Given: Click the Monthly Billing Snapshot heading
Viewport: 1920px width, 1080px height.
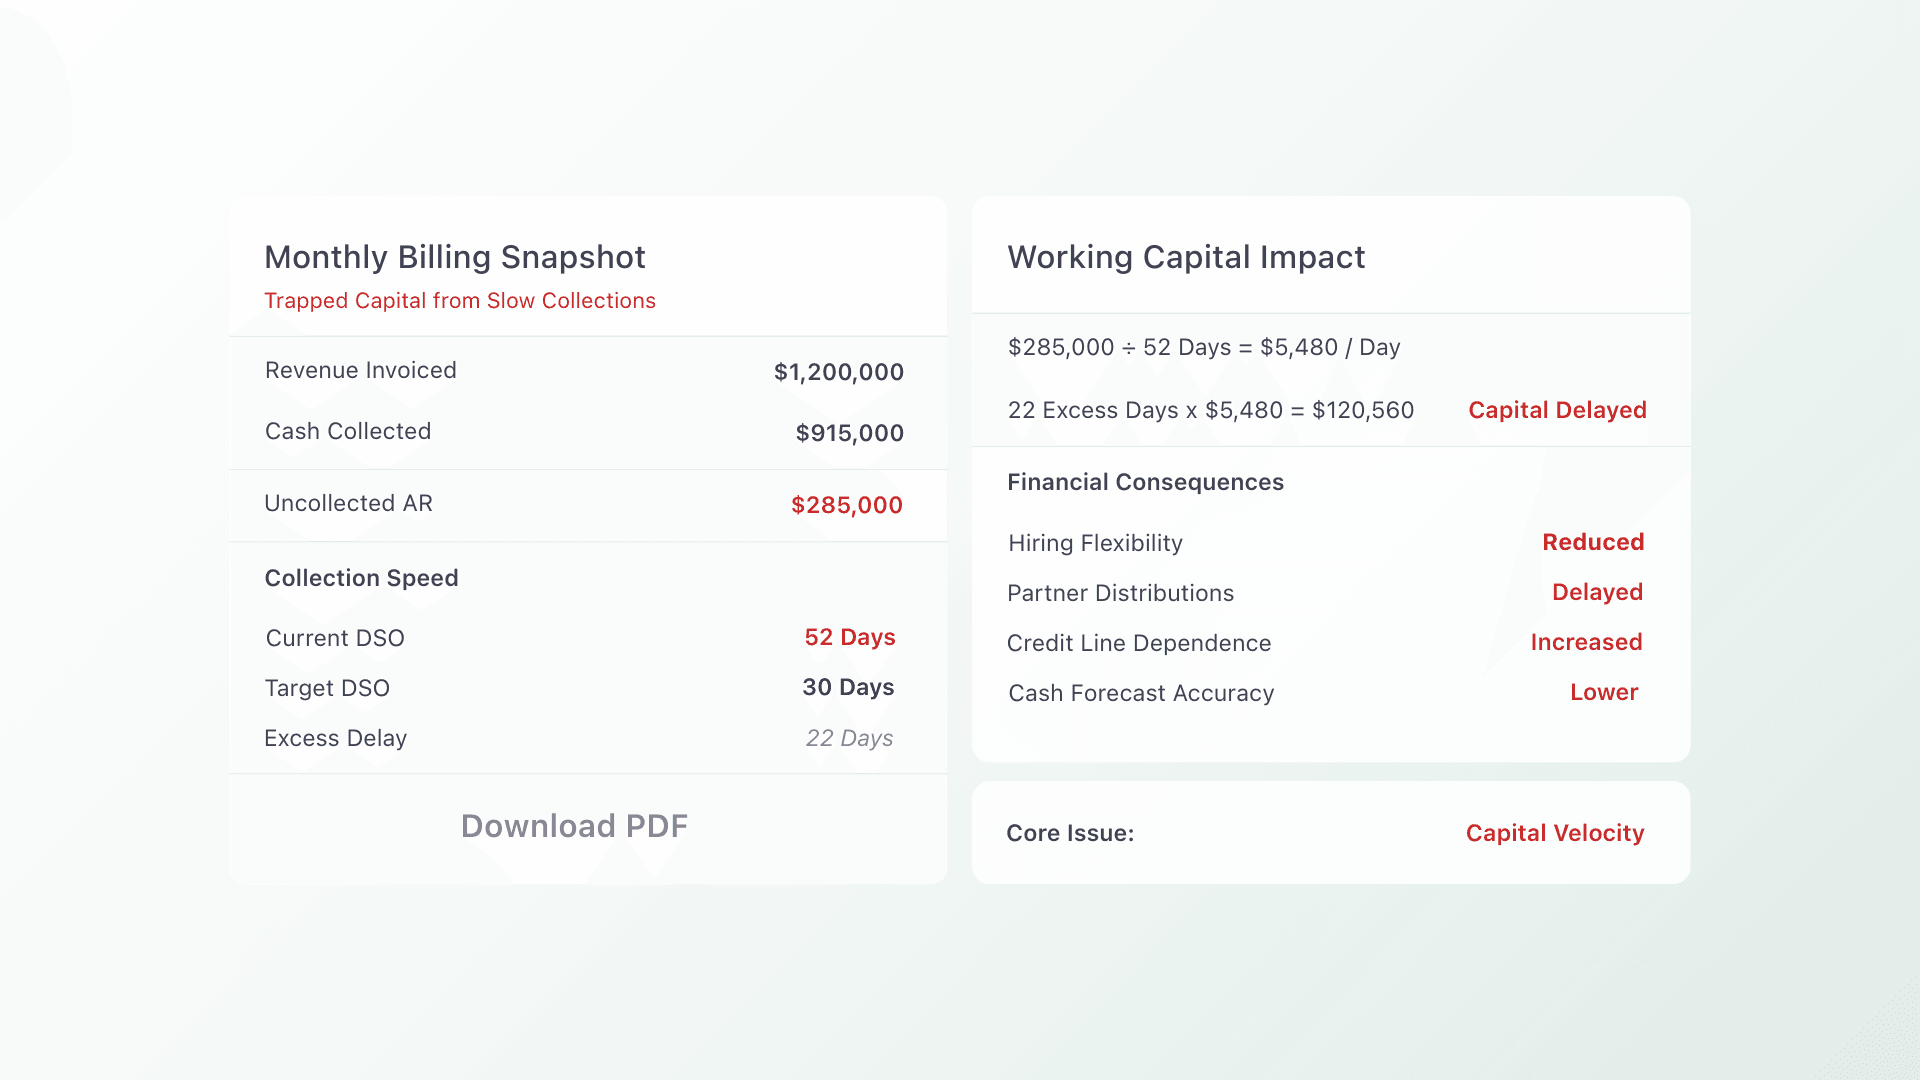Looking at the screenshot, I should tap(455, 257).
